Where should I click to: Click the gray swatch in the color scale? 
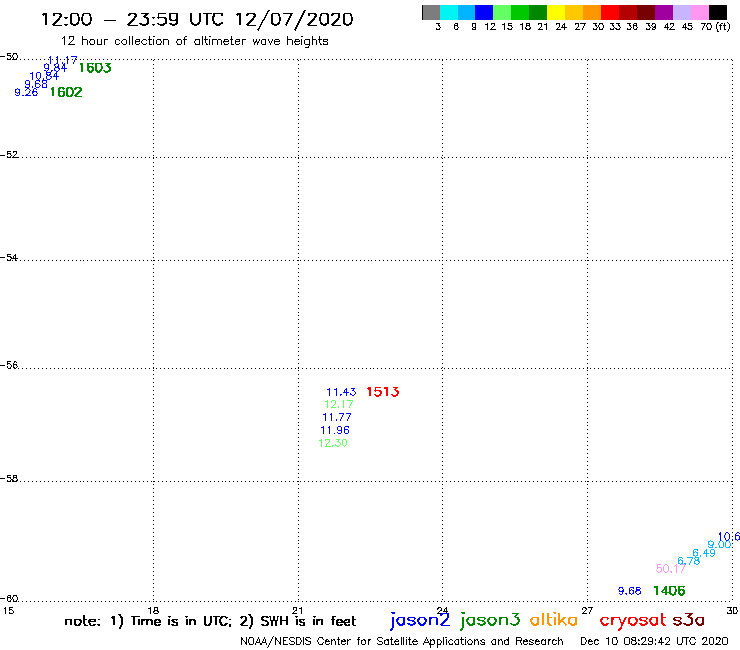pyautogui.click(x=431, y=12)
